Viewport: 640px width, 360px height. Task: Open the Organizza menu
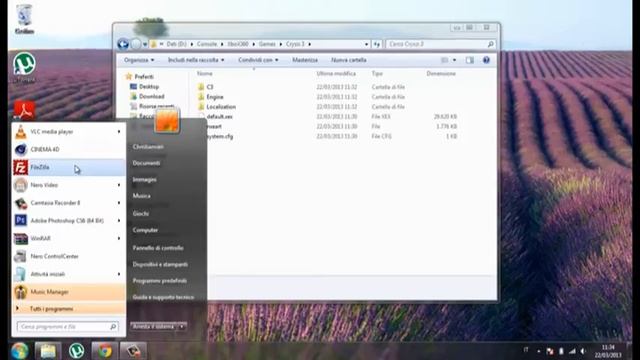139,60
